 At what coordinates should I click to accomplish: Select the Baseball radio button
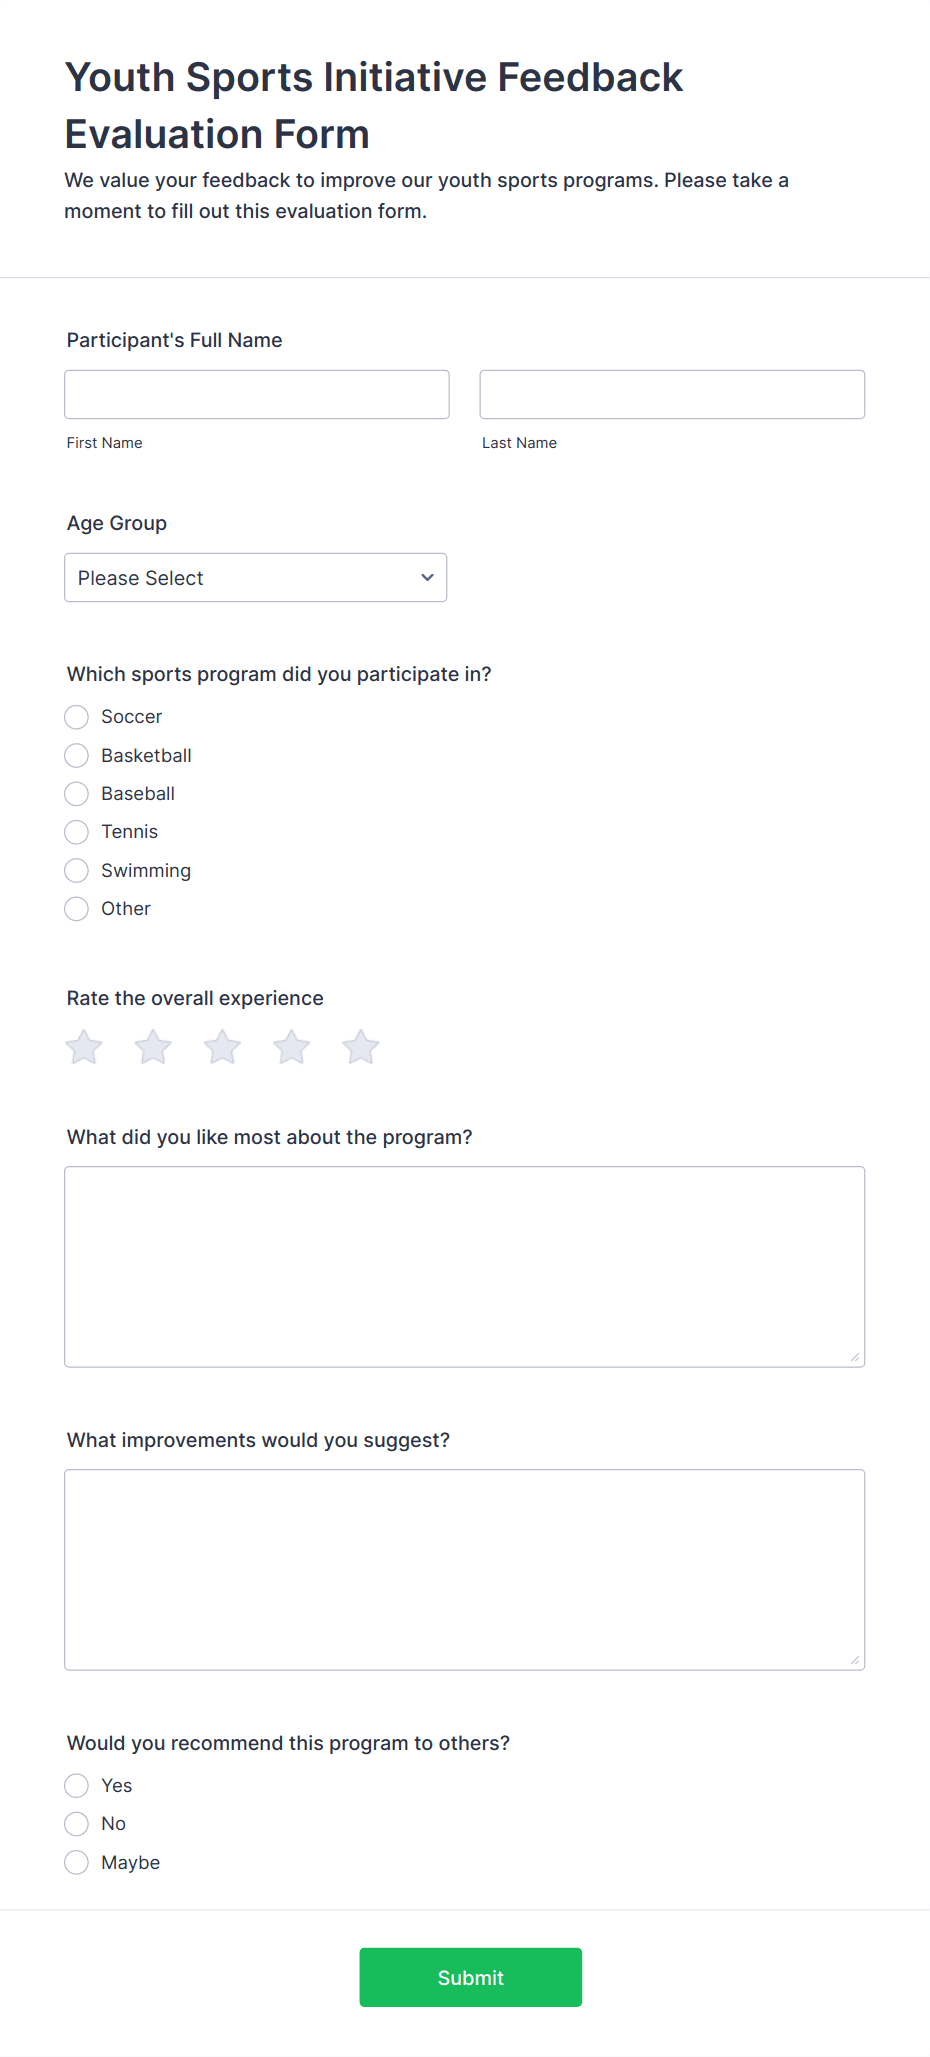77,794
